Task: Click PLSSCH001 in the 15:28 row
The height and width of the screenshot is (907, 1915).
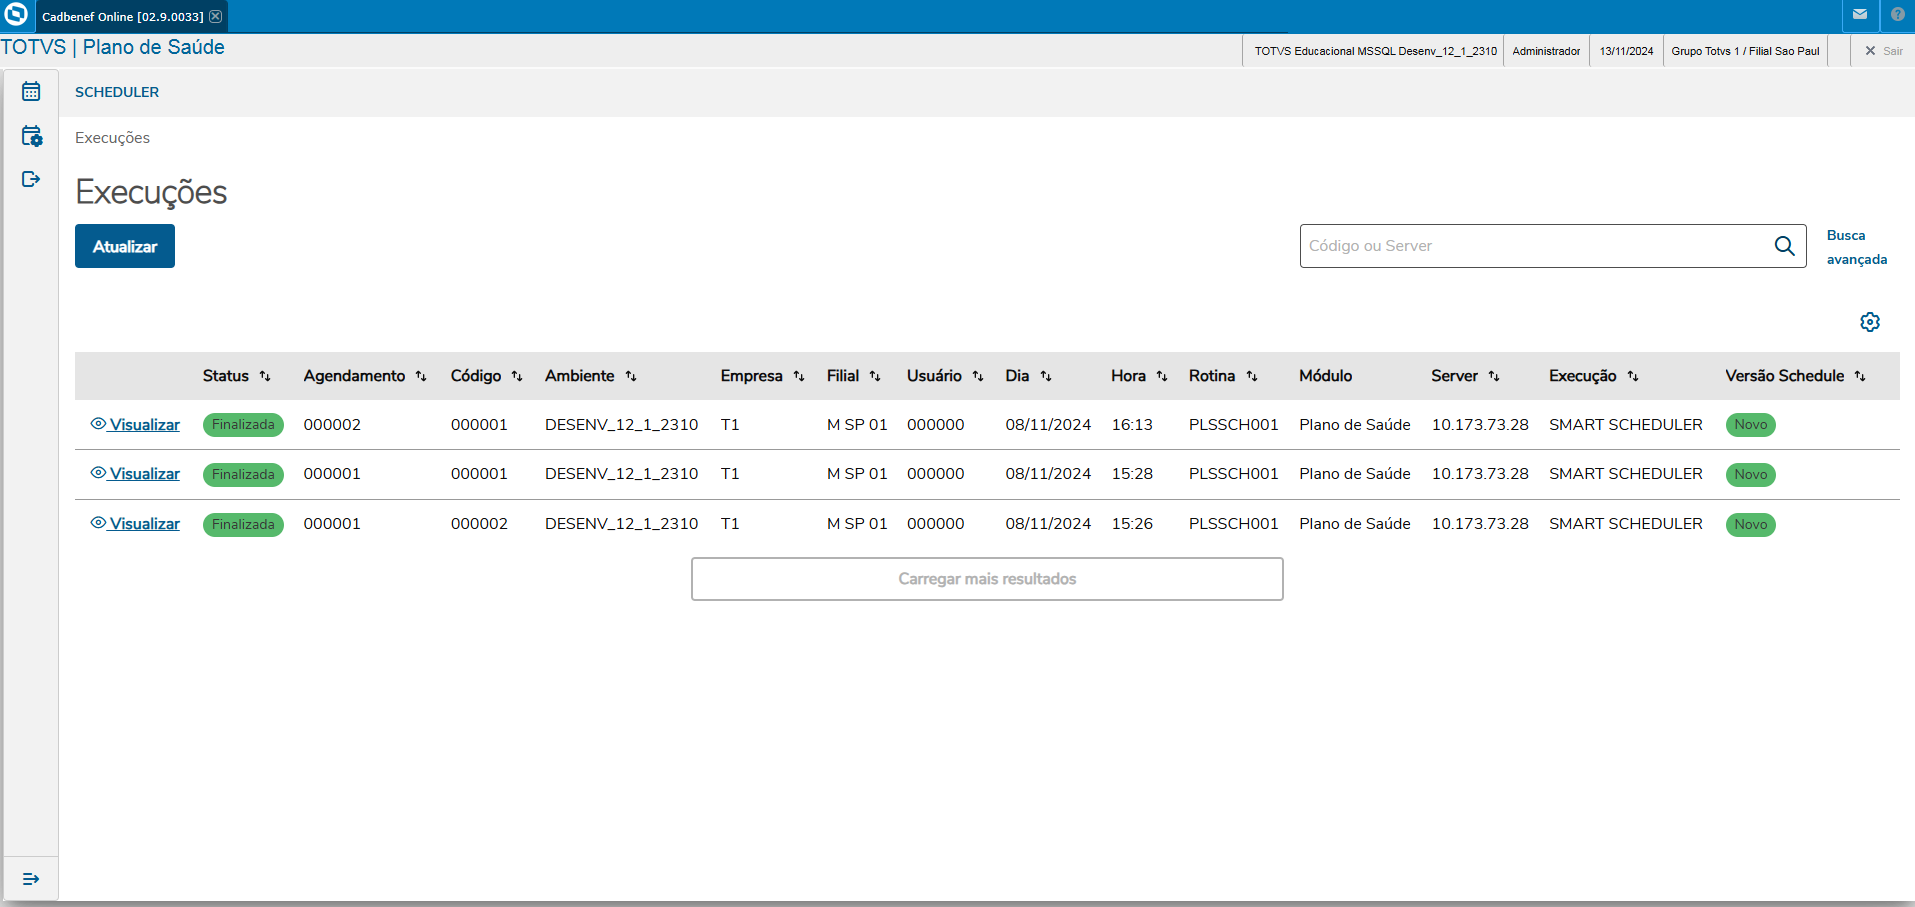Action: tap(1234, 474)
